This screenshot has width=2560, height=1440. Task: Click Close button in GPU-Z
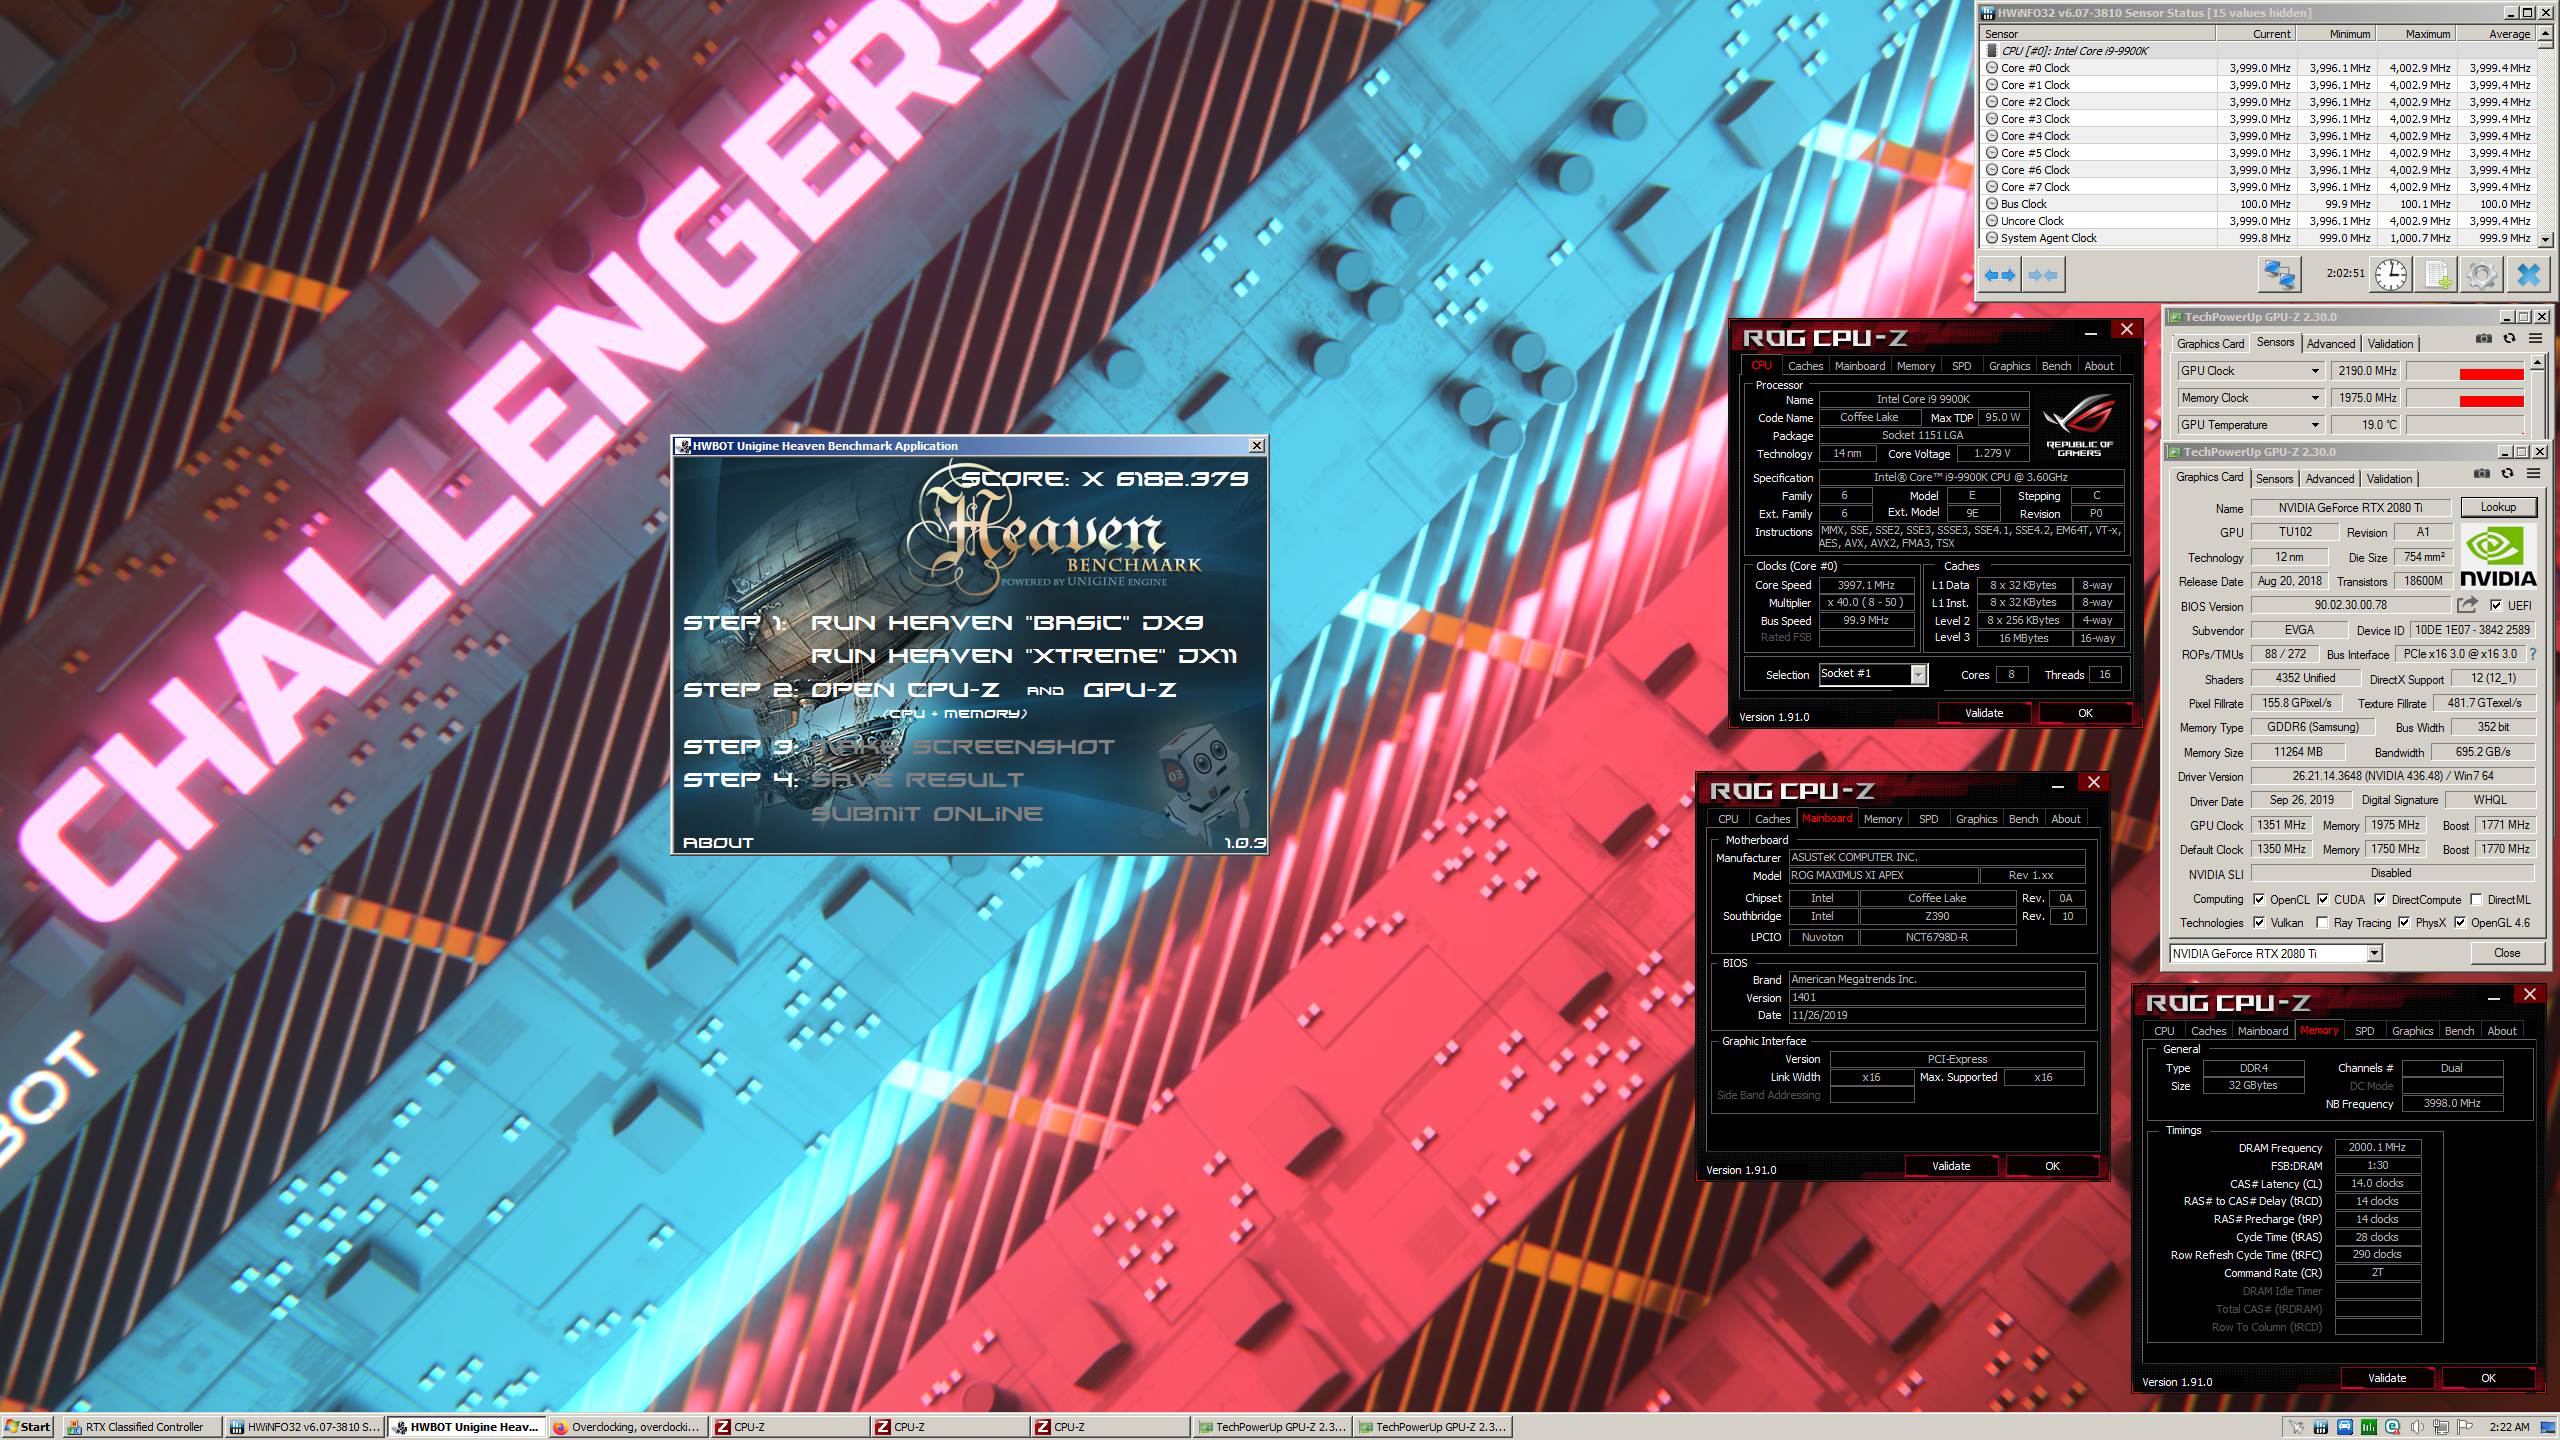[x=2507, y=953]
